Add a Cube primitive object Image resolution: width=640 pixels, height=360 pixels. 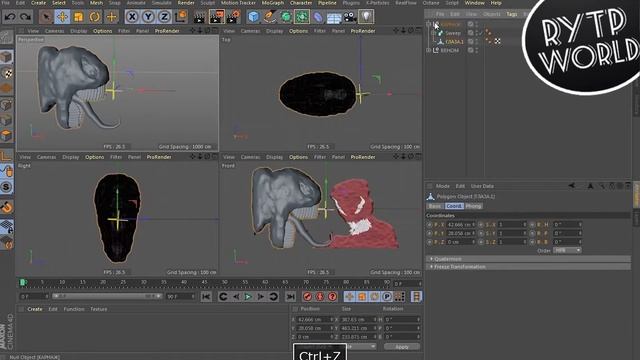click(253, 17)
